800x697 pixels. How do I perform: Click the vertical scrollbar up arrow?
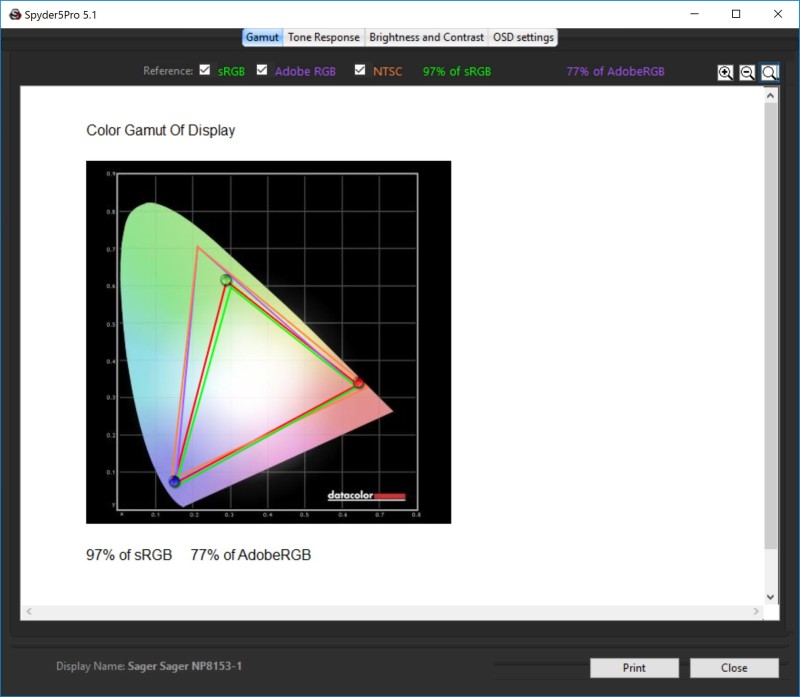[x=770, y=95]
